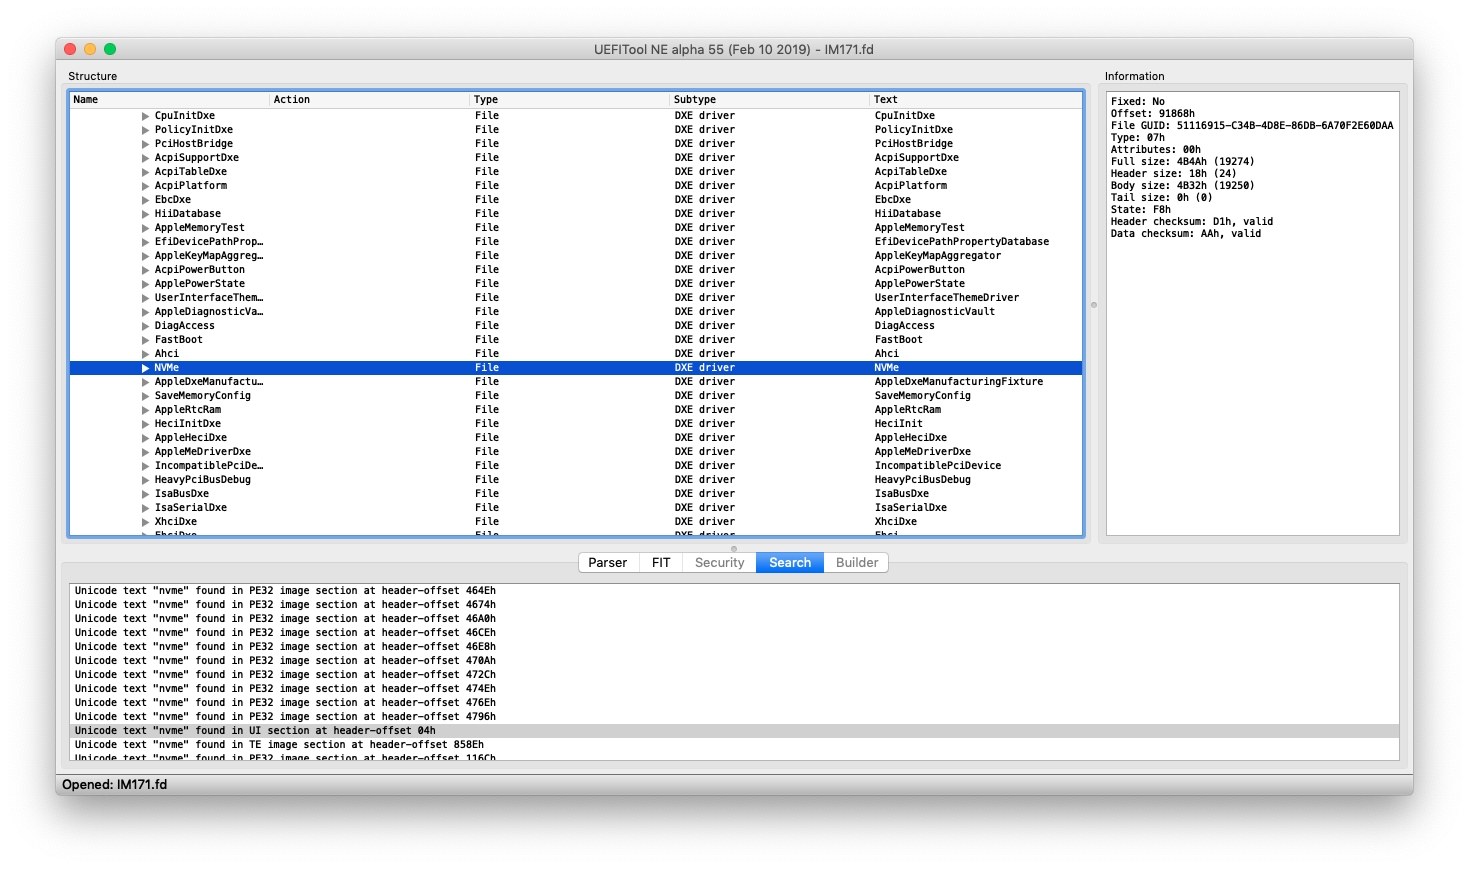This screenshot has height=869, width=1469.
Task: Expand the FastBoot entry
Action: (145, 339)
